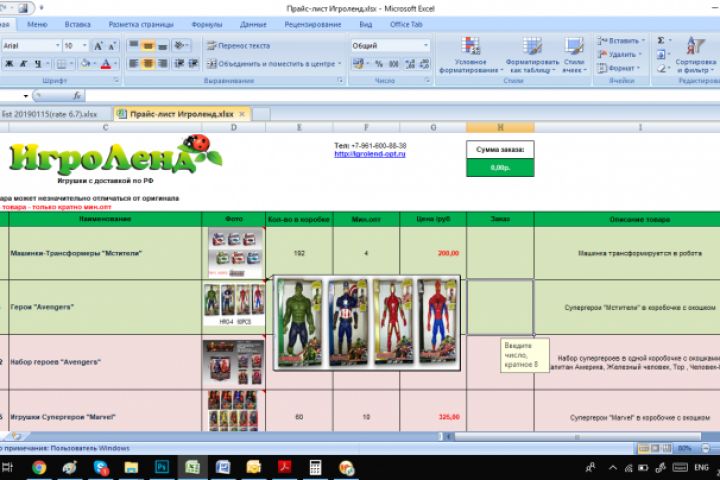Open the font size 10 dropdown
Screen dimensions: 720x480
84,45
